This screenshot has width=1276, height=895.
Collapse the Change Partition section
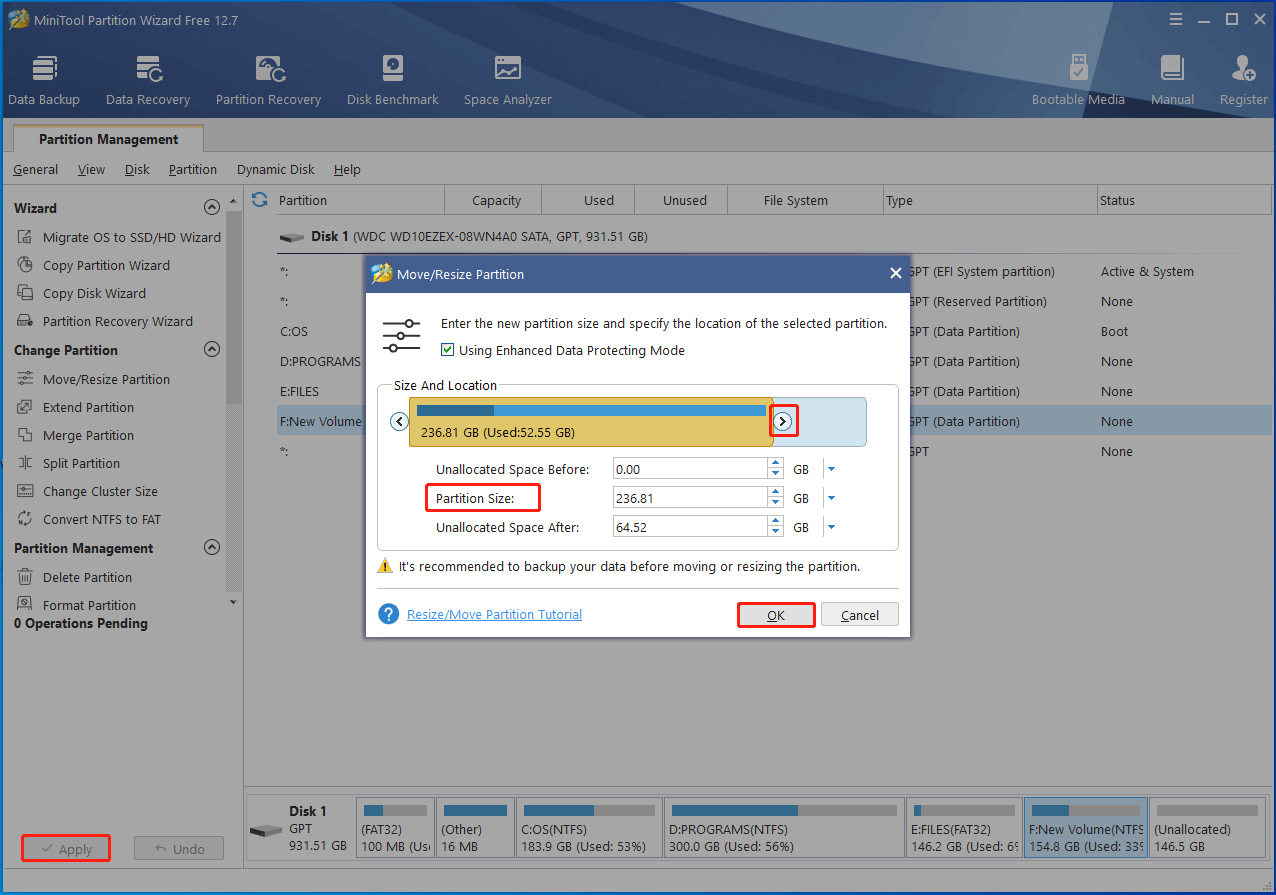pyautogui.click(x=211, y=350)
